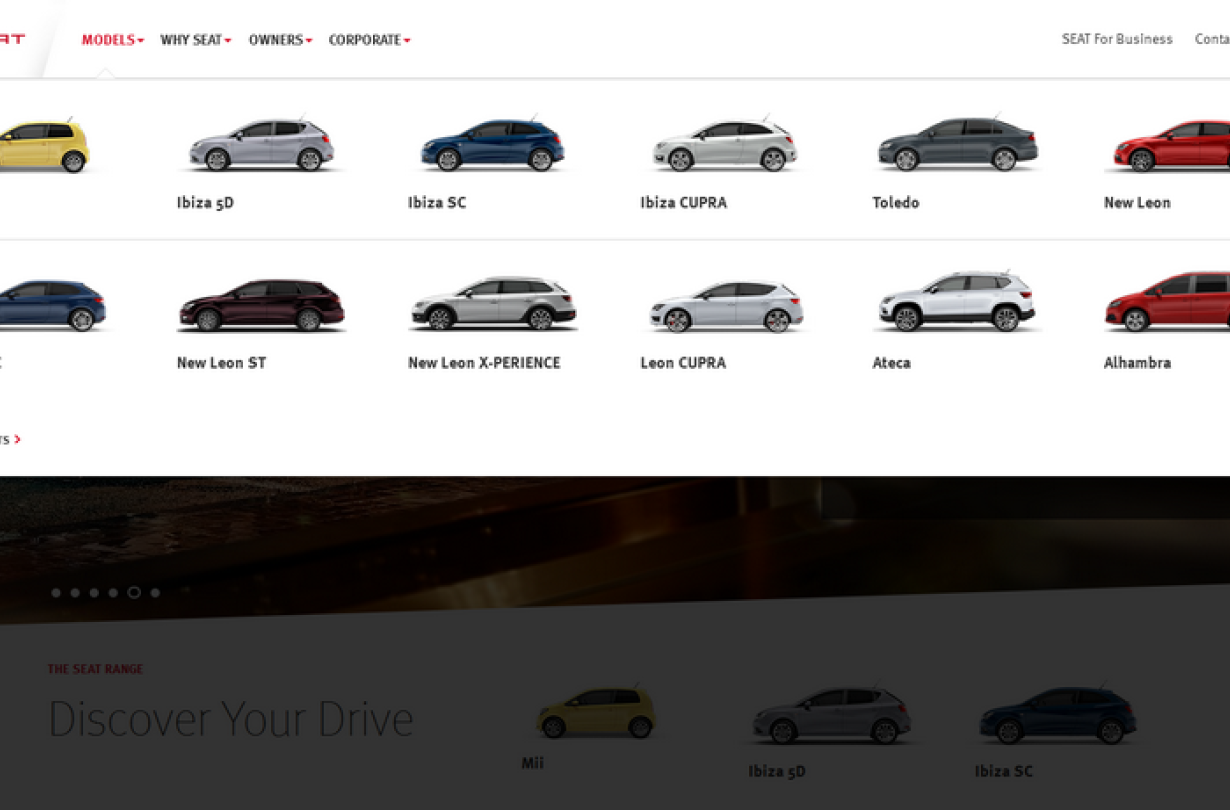Select the Ibiza 5D thumbnail under Discover Your Drive
This screenshot has width=1230, height=810.
click(x=831, y=716)
